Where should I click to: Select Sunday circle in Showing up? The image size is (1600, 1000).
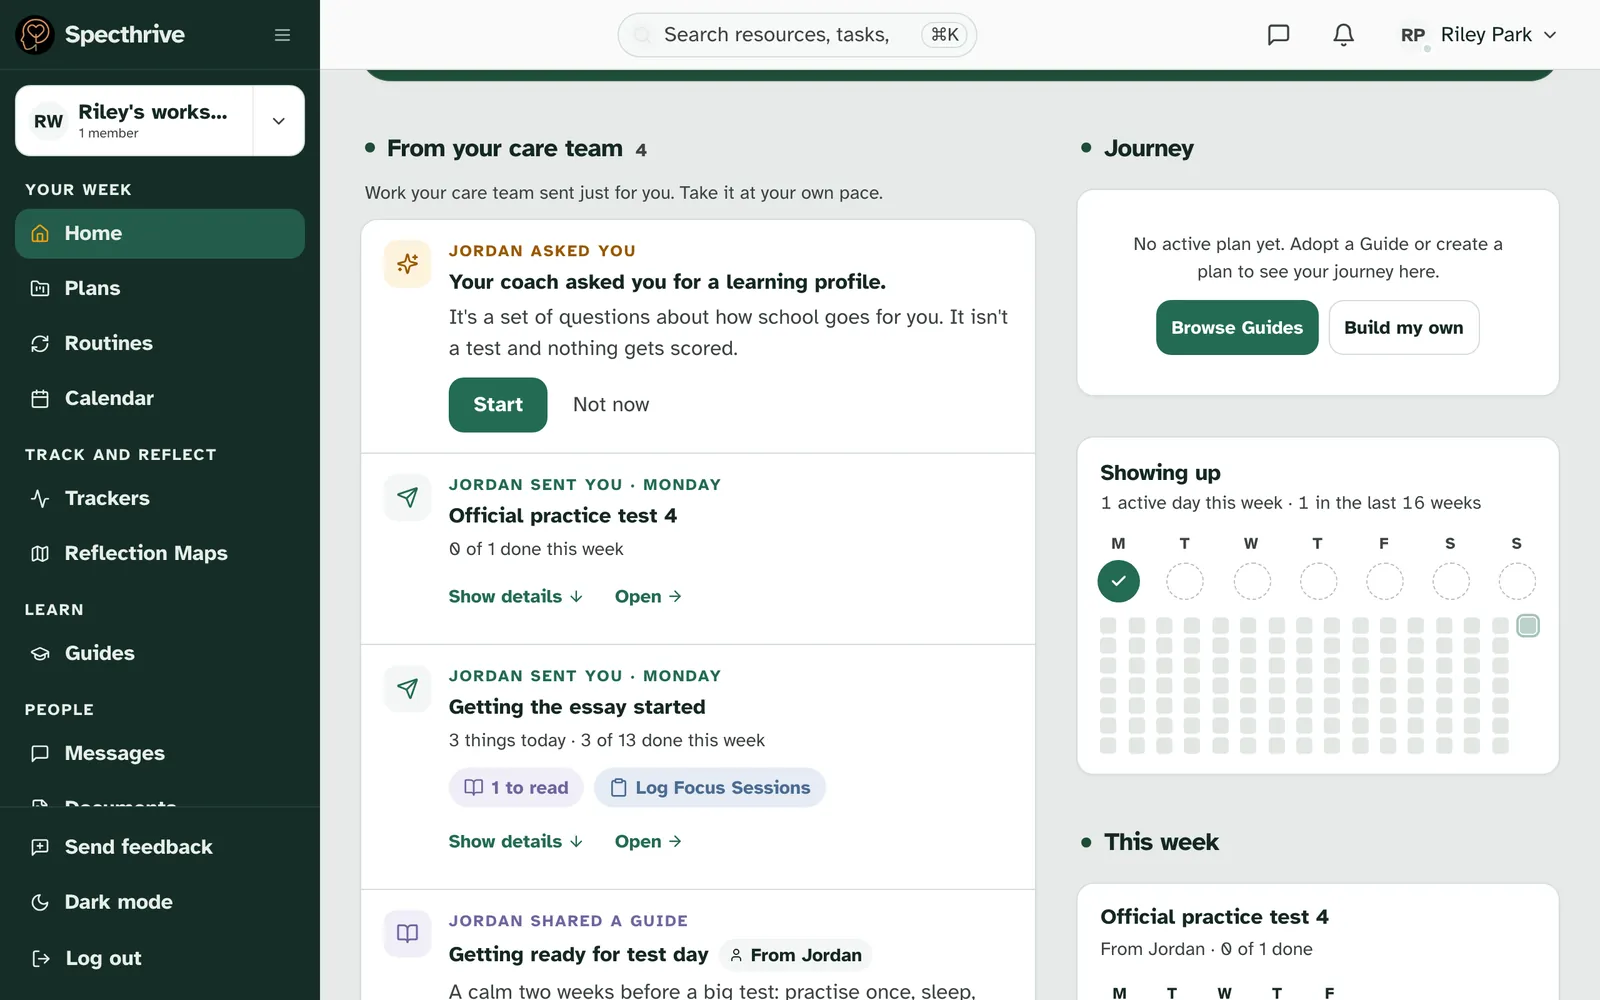(1517, 581)
